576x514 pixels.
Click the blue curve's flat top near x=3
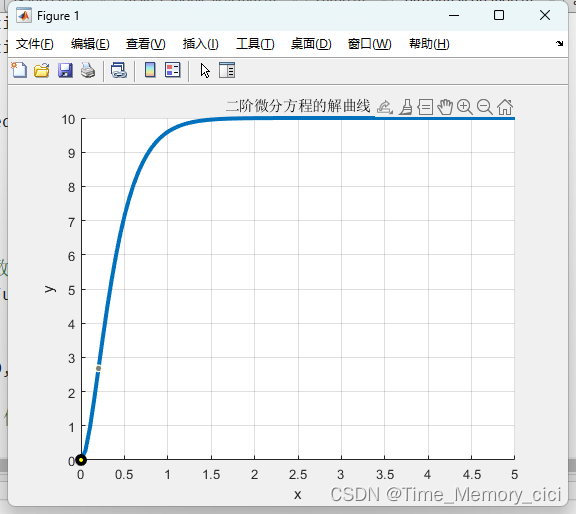tap(341, 118)
